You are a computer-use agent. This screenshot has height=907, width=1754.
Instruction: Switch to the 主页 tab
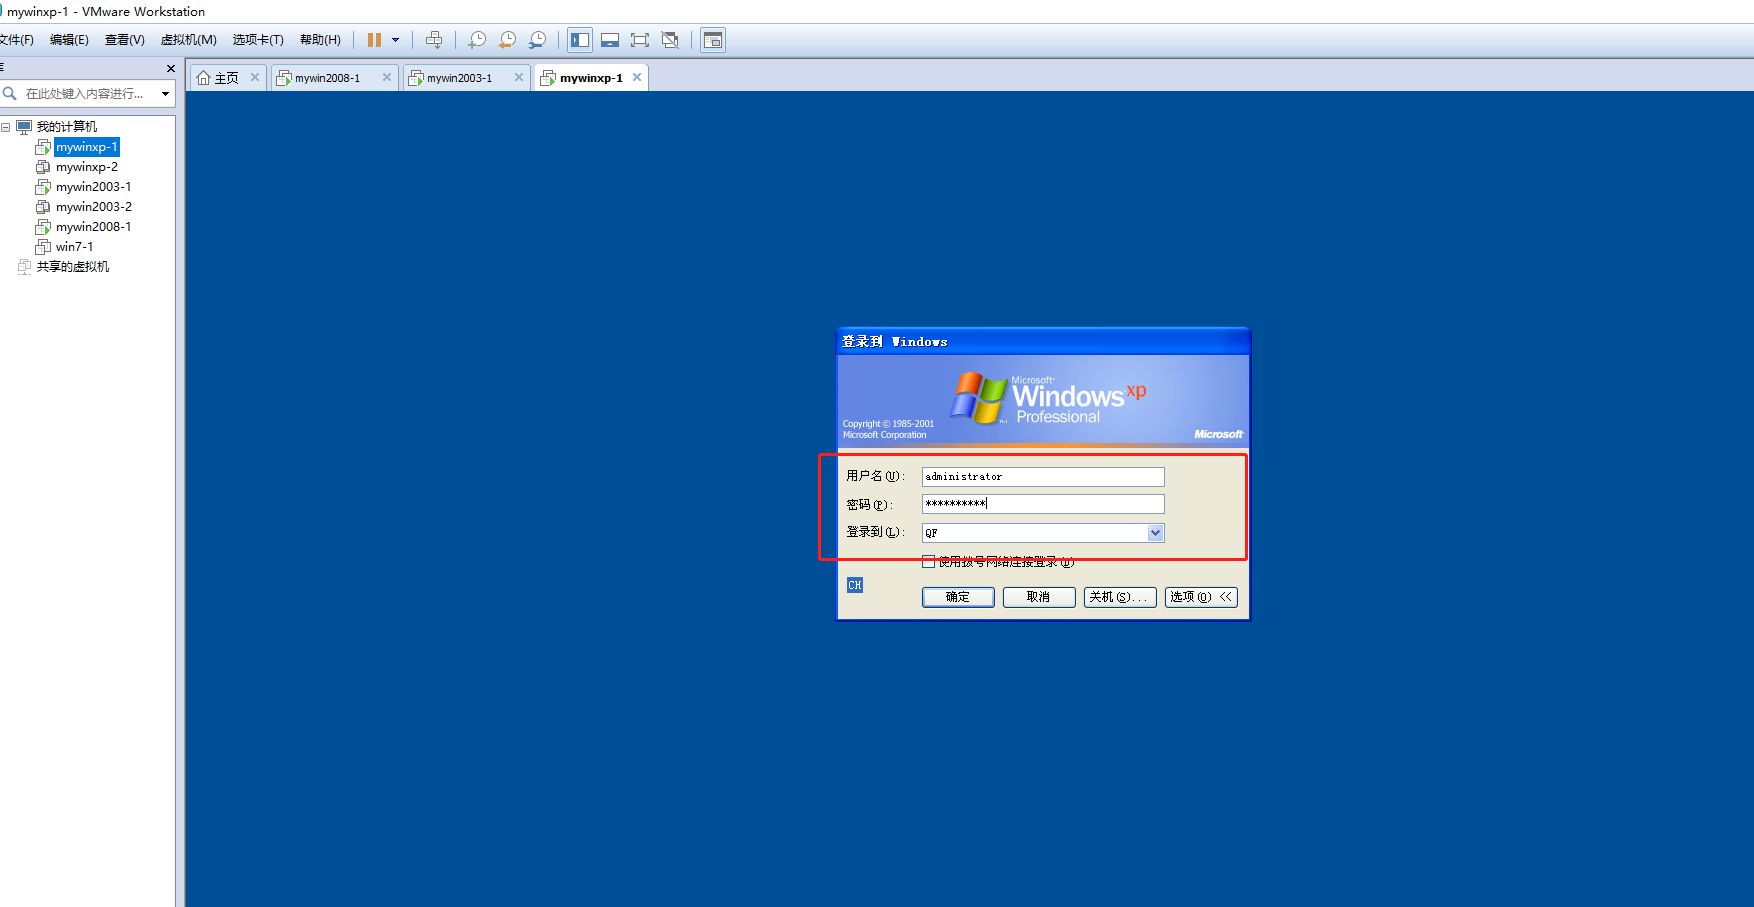pyautogui.click(x=227, y=78)
